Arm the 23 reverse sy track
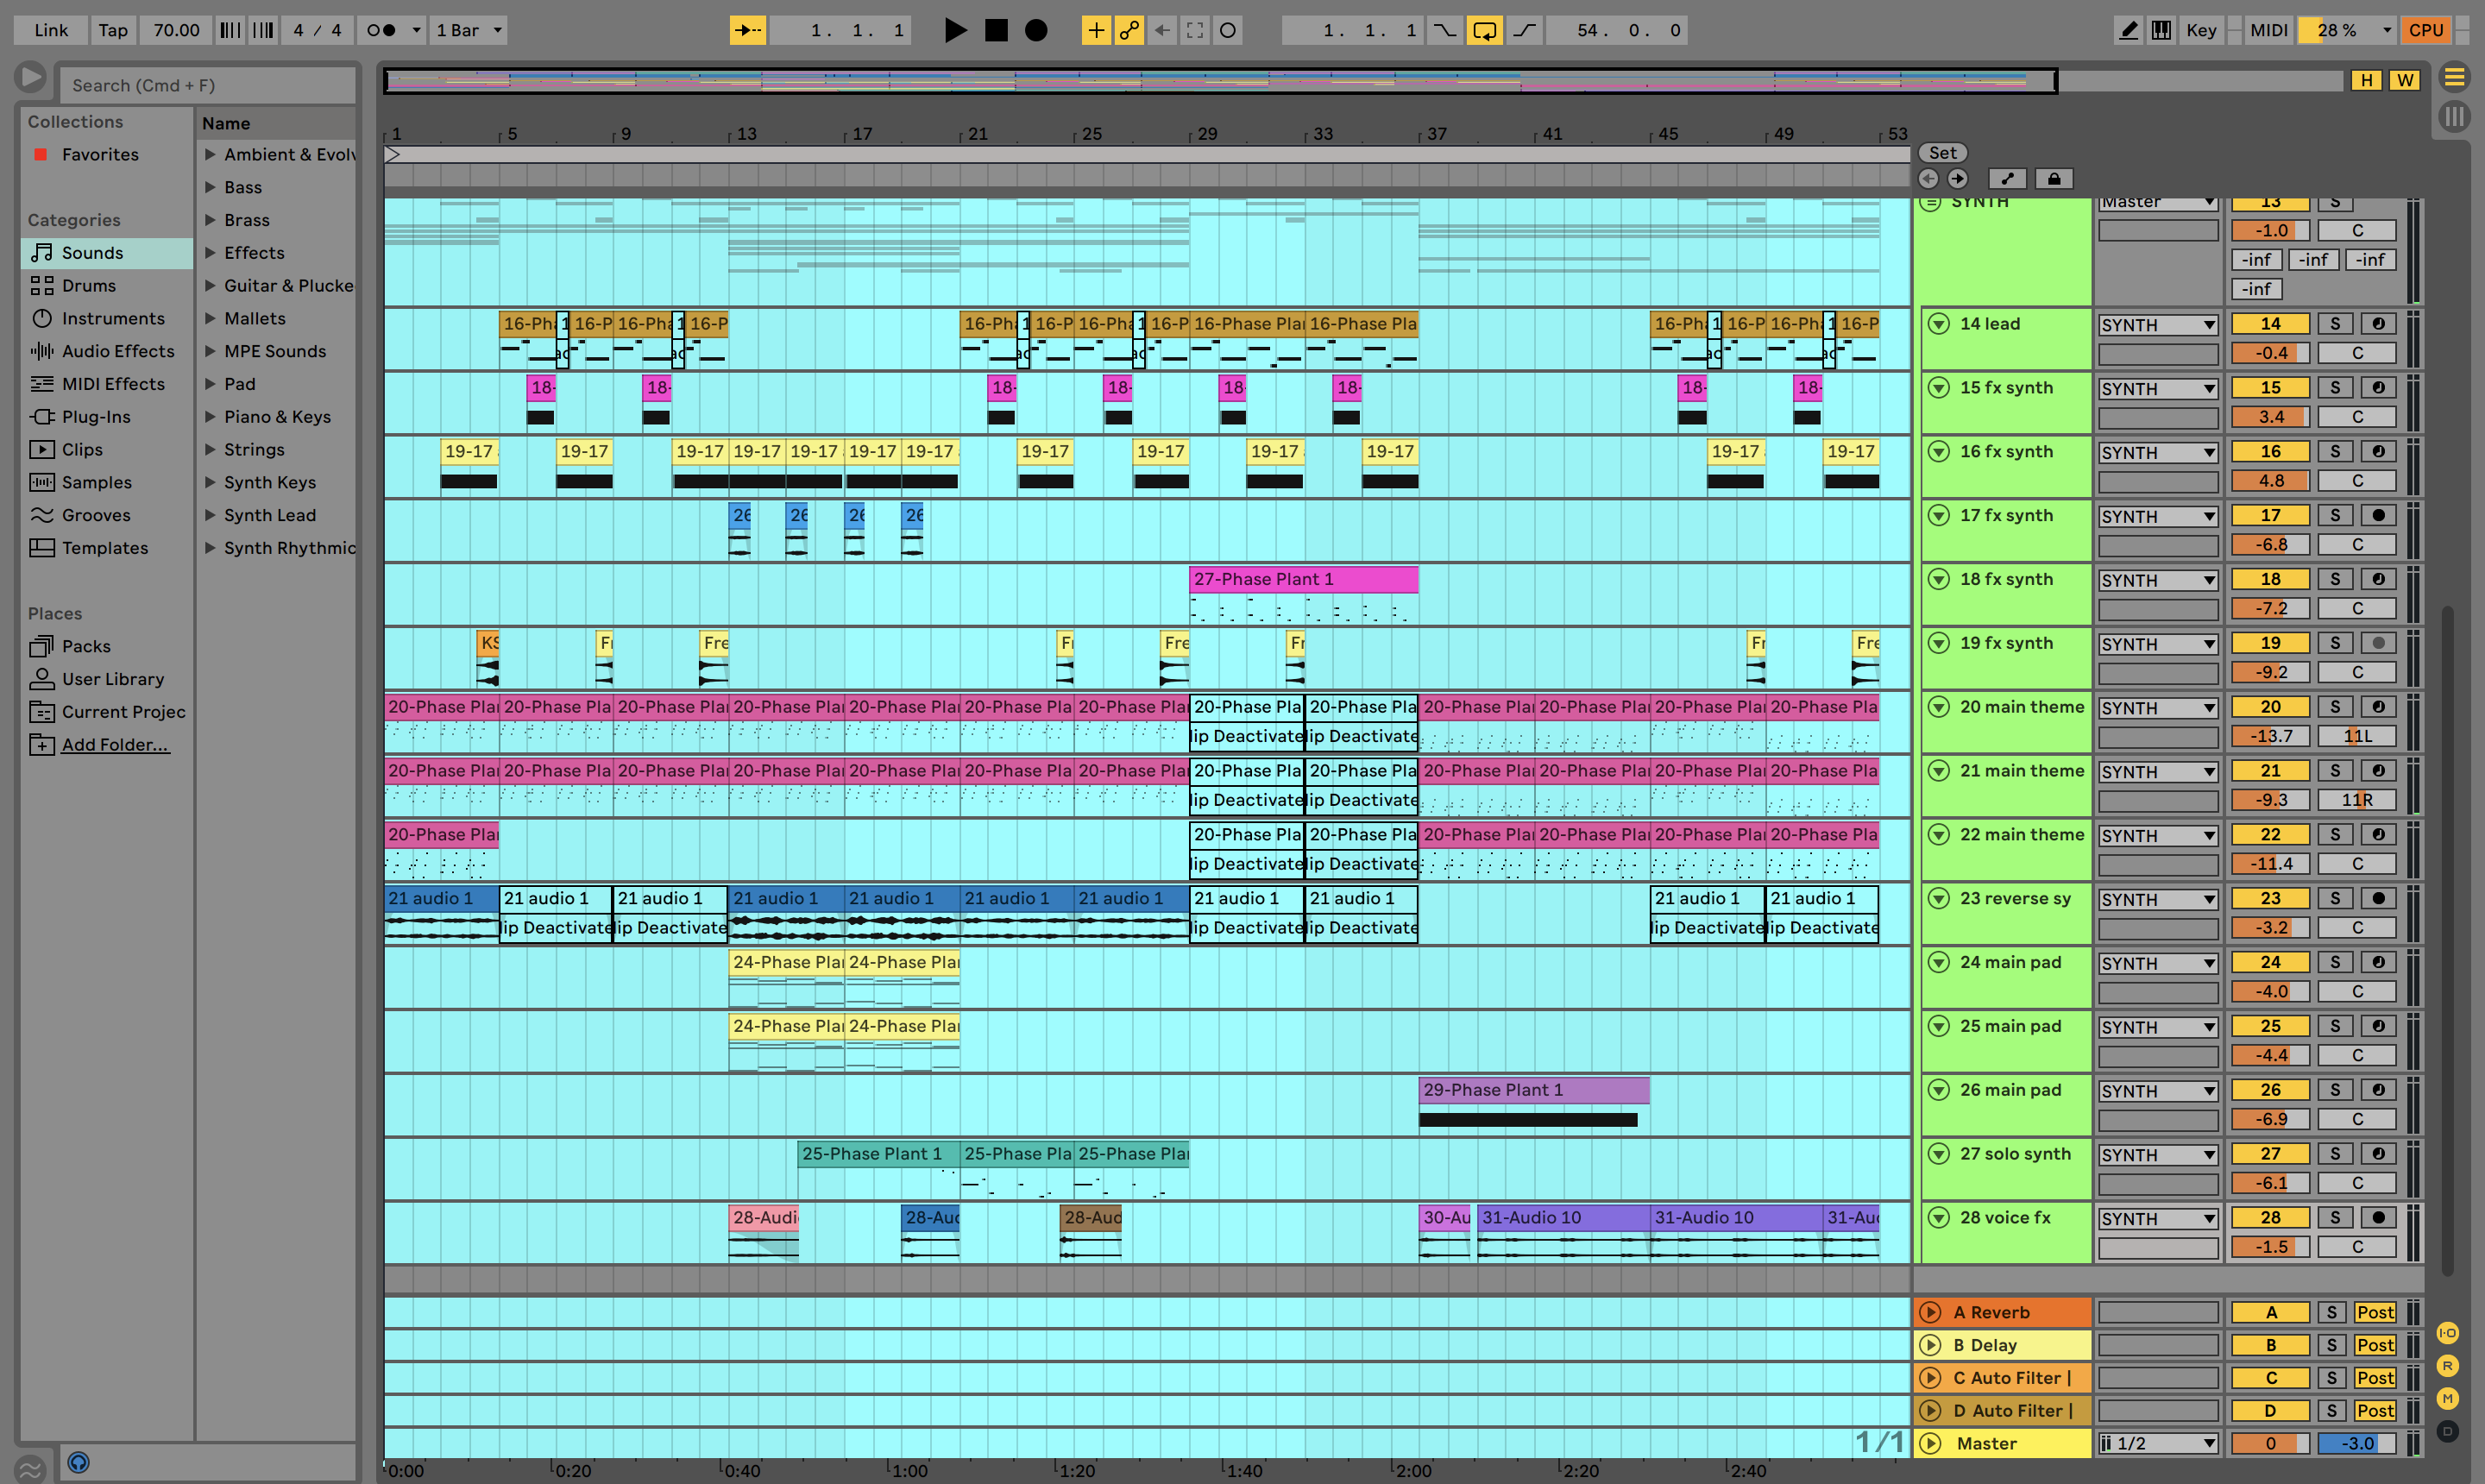Screen dimensions: 2485x1484 [2379, 899]
